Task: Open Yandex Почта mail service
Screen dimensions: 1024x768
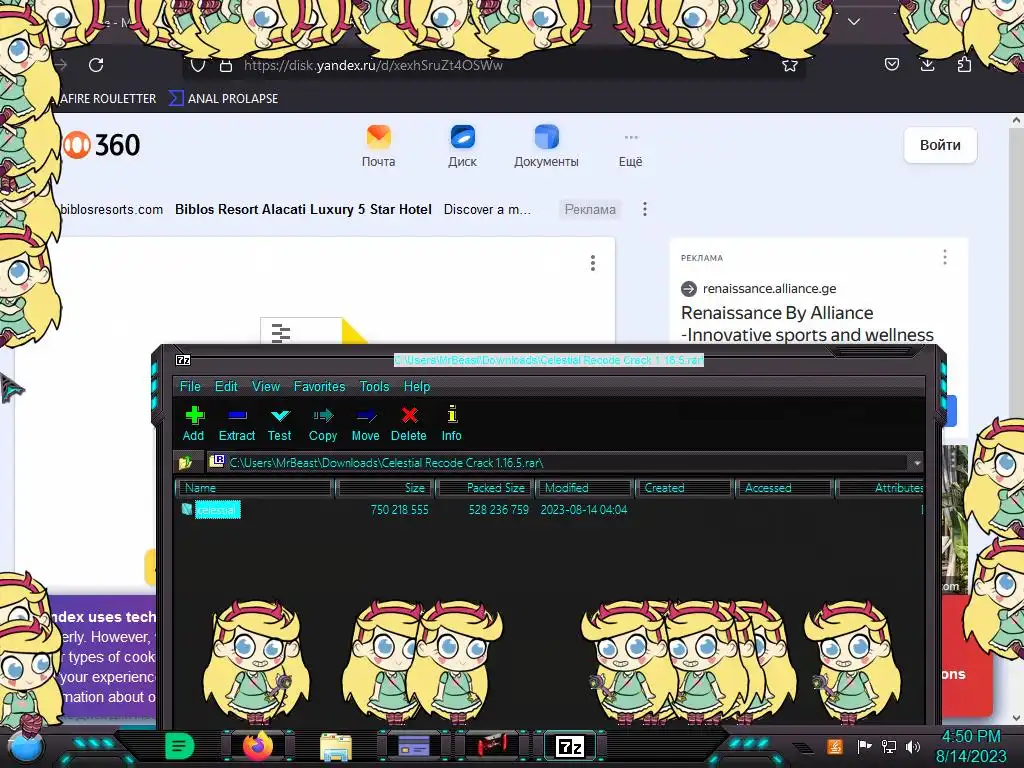Action: click(x=379, y=146)
